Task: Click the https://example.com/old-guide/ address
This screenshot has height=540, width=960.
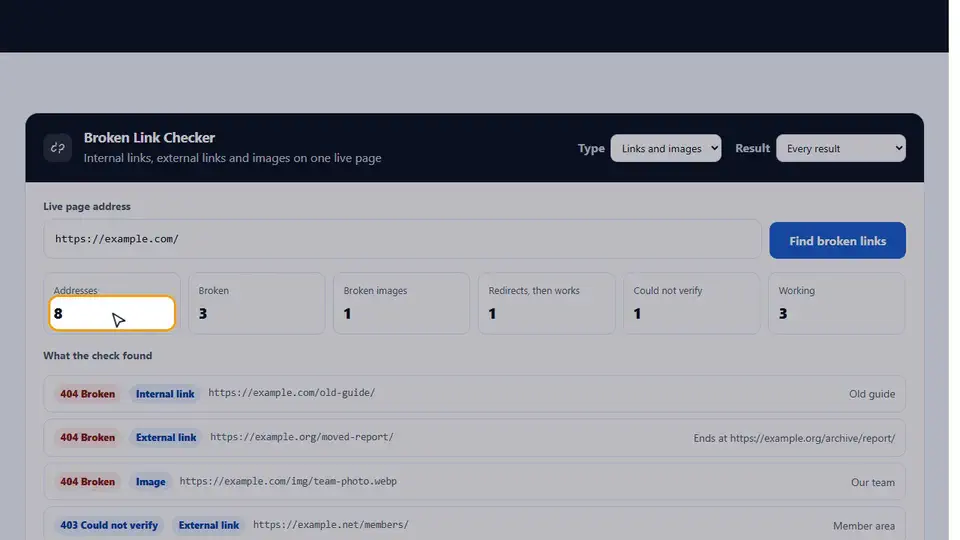Action: [291, 392]
